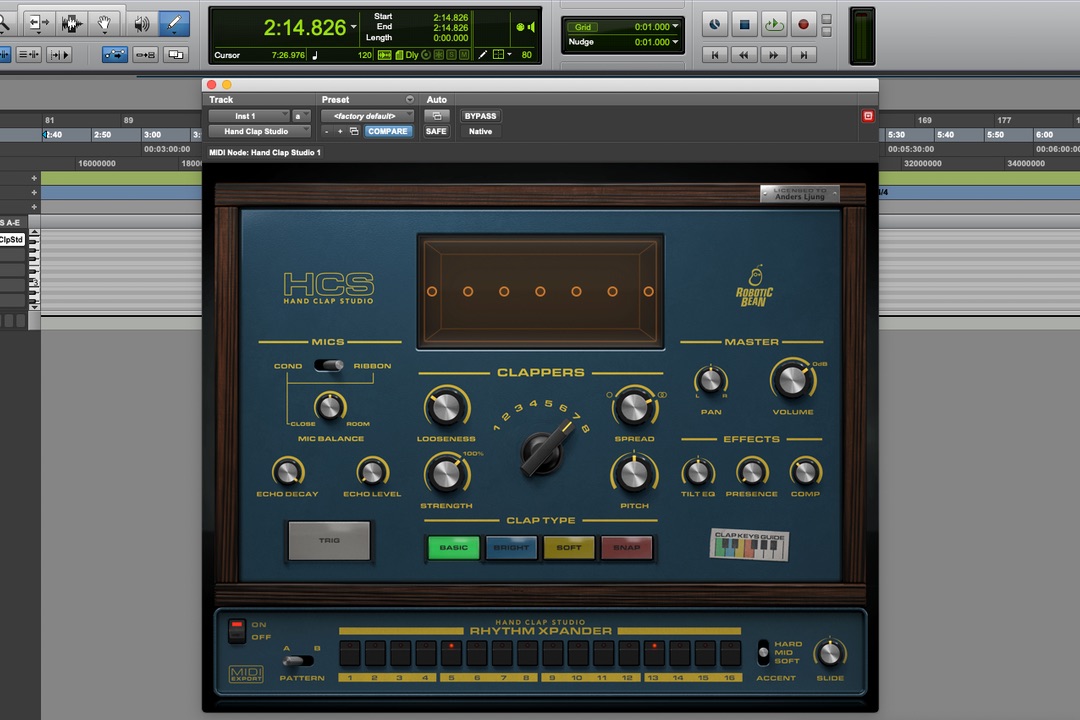Expand the Hand Clap Studio plugin selector
Viewport: 1080px width, 720px height.
260,131
